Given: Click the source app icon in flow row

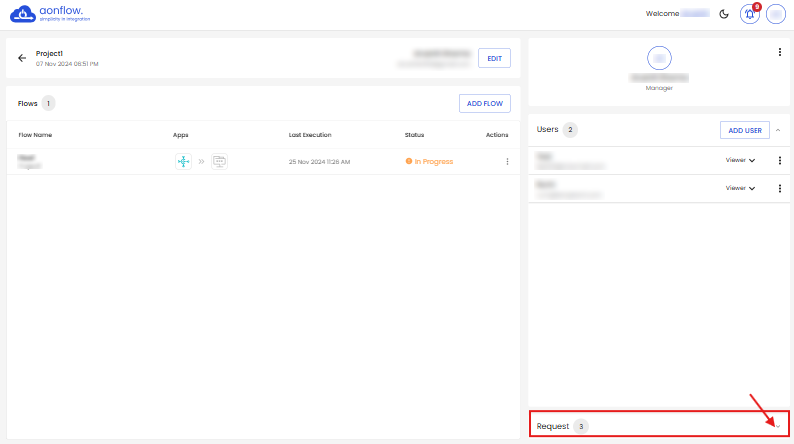Looking at the screenshot, I should [x=183, y=161].
